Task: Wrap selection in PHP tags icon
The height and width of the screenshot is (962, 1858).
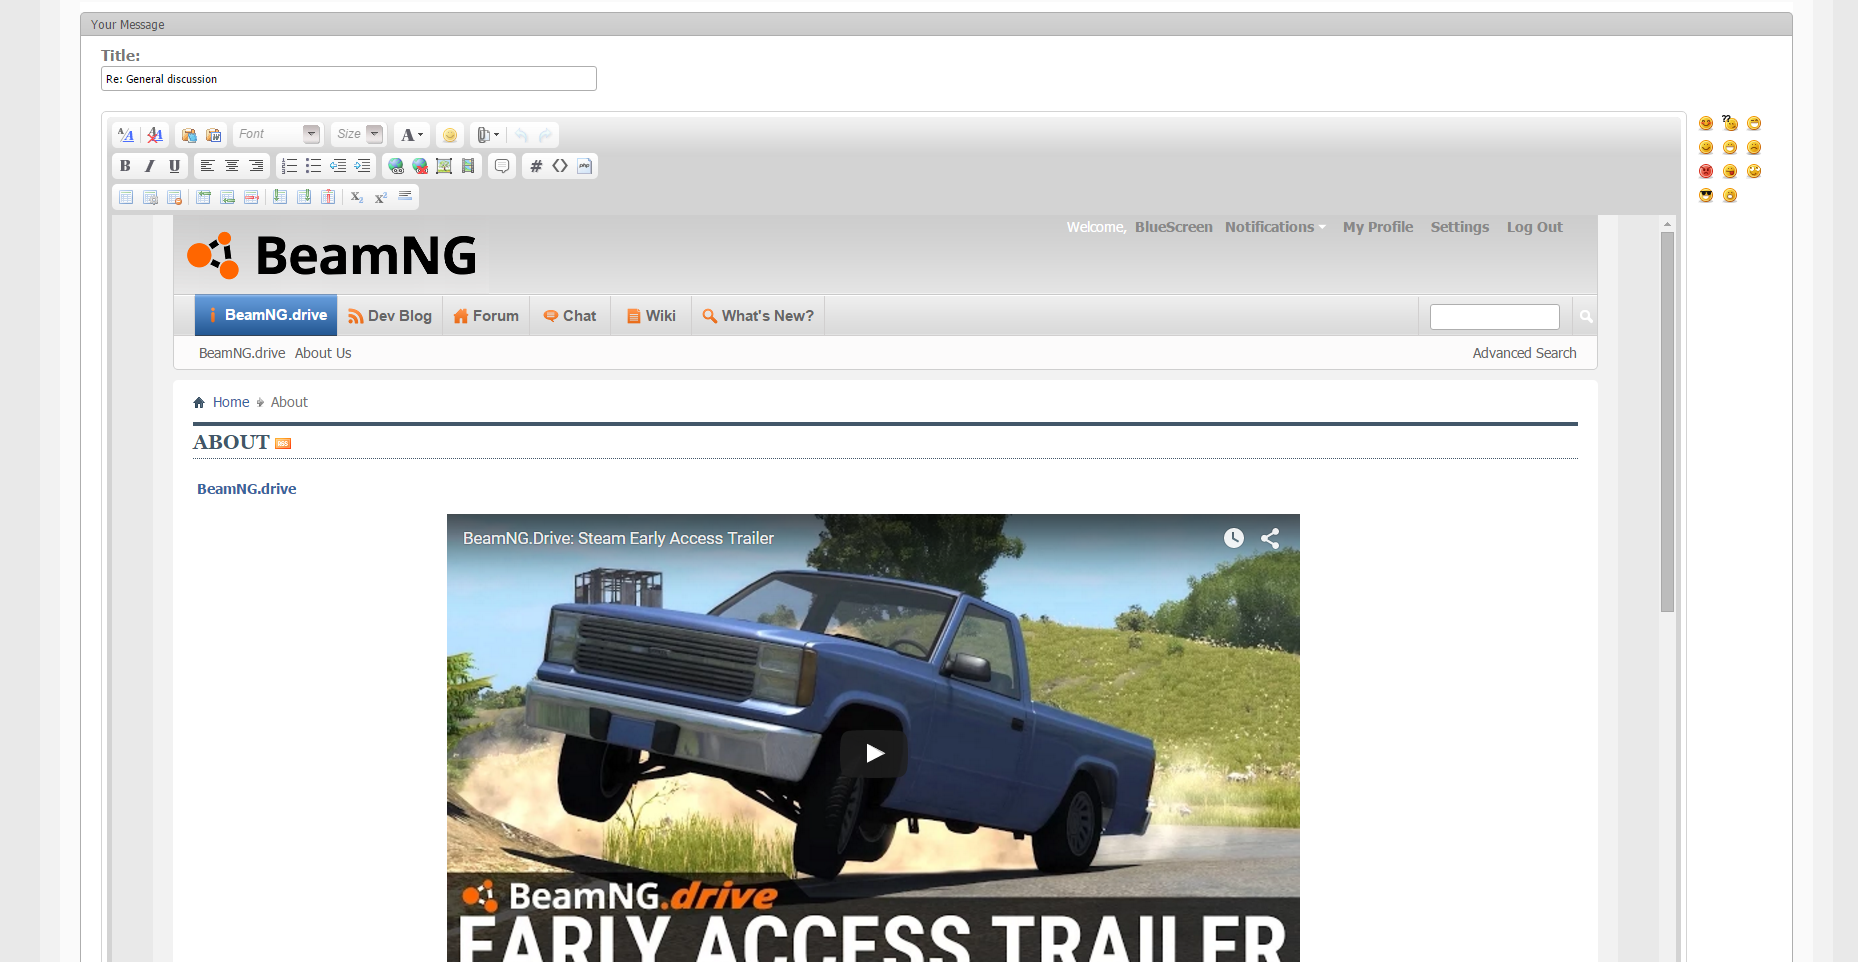Action: coord(585,166)
